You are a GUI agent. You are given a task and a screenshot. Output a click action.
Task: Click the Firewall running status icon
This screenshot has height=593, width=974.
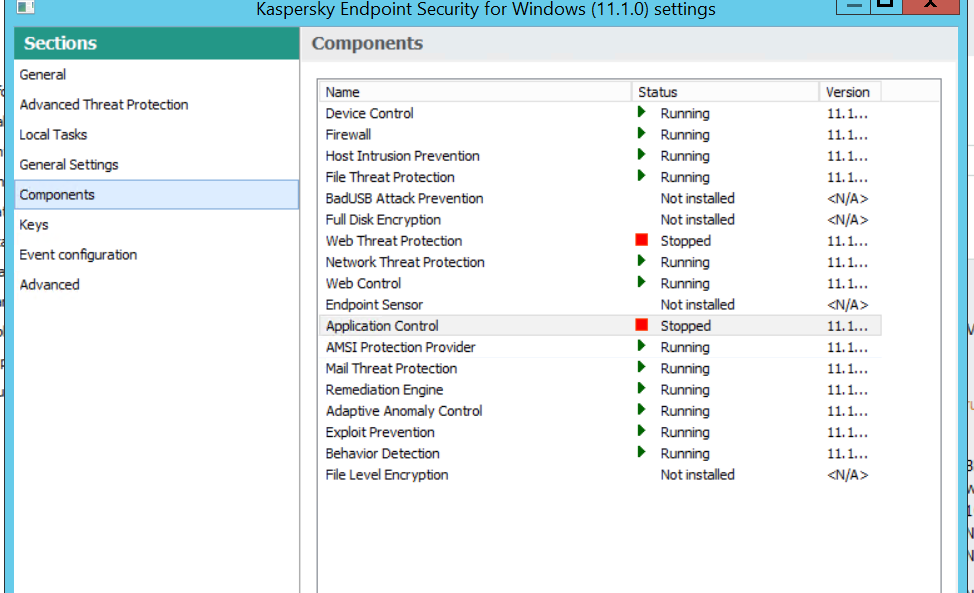pyautogui.click(x=642, y=134)
